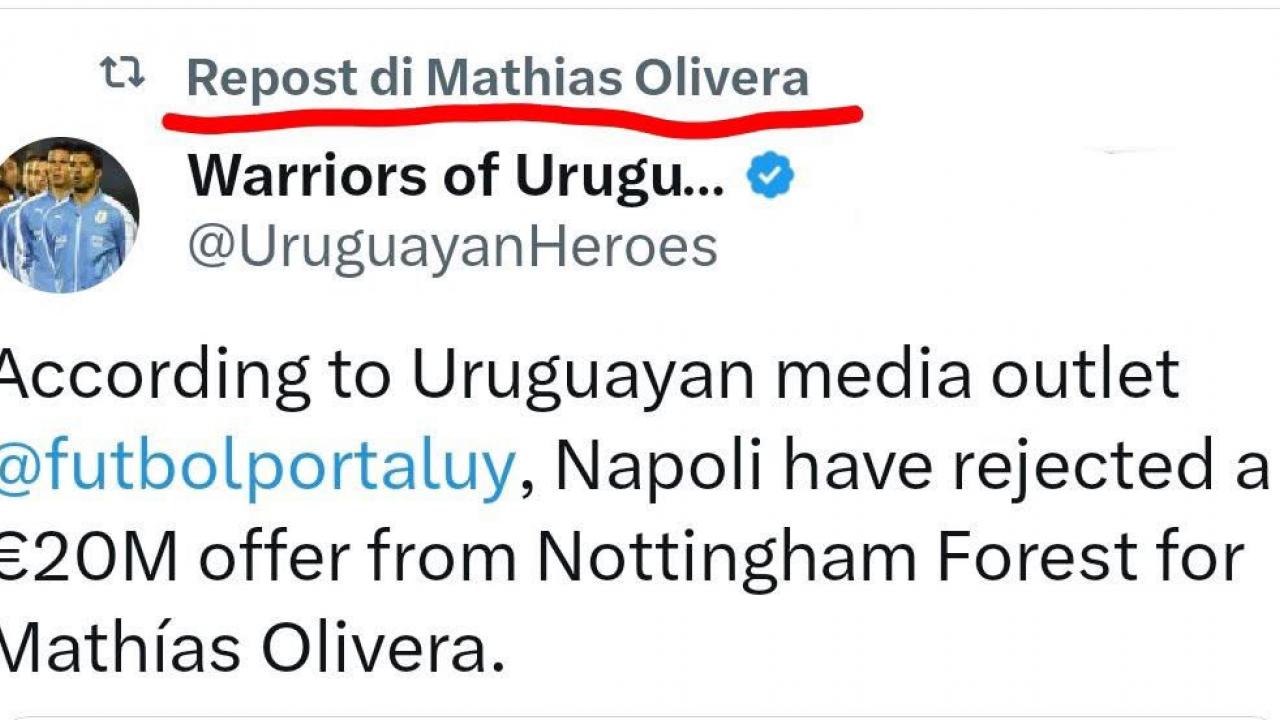Viewport: 1280px width, 720px height.
Task: Open the Warriors of Uruguay profile picture
Action: [x=68, y=215]
